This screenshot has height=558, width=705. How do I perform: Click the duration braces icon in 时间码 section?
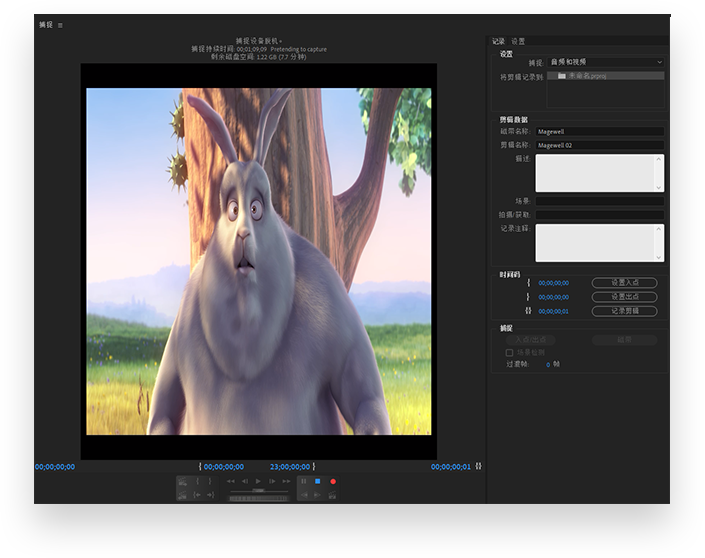tap(528, 311)
